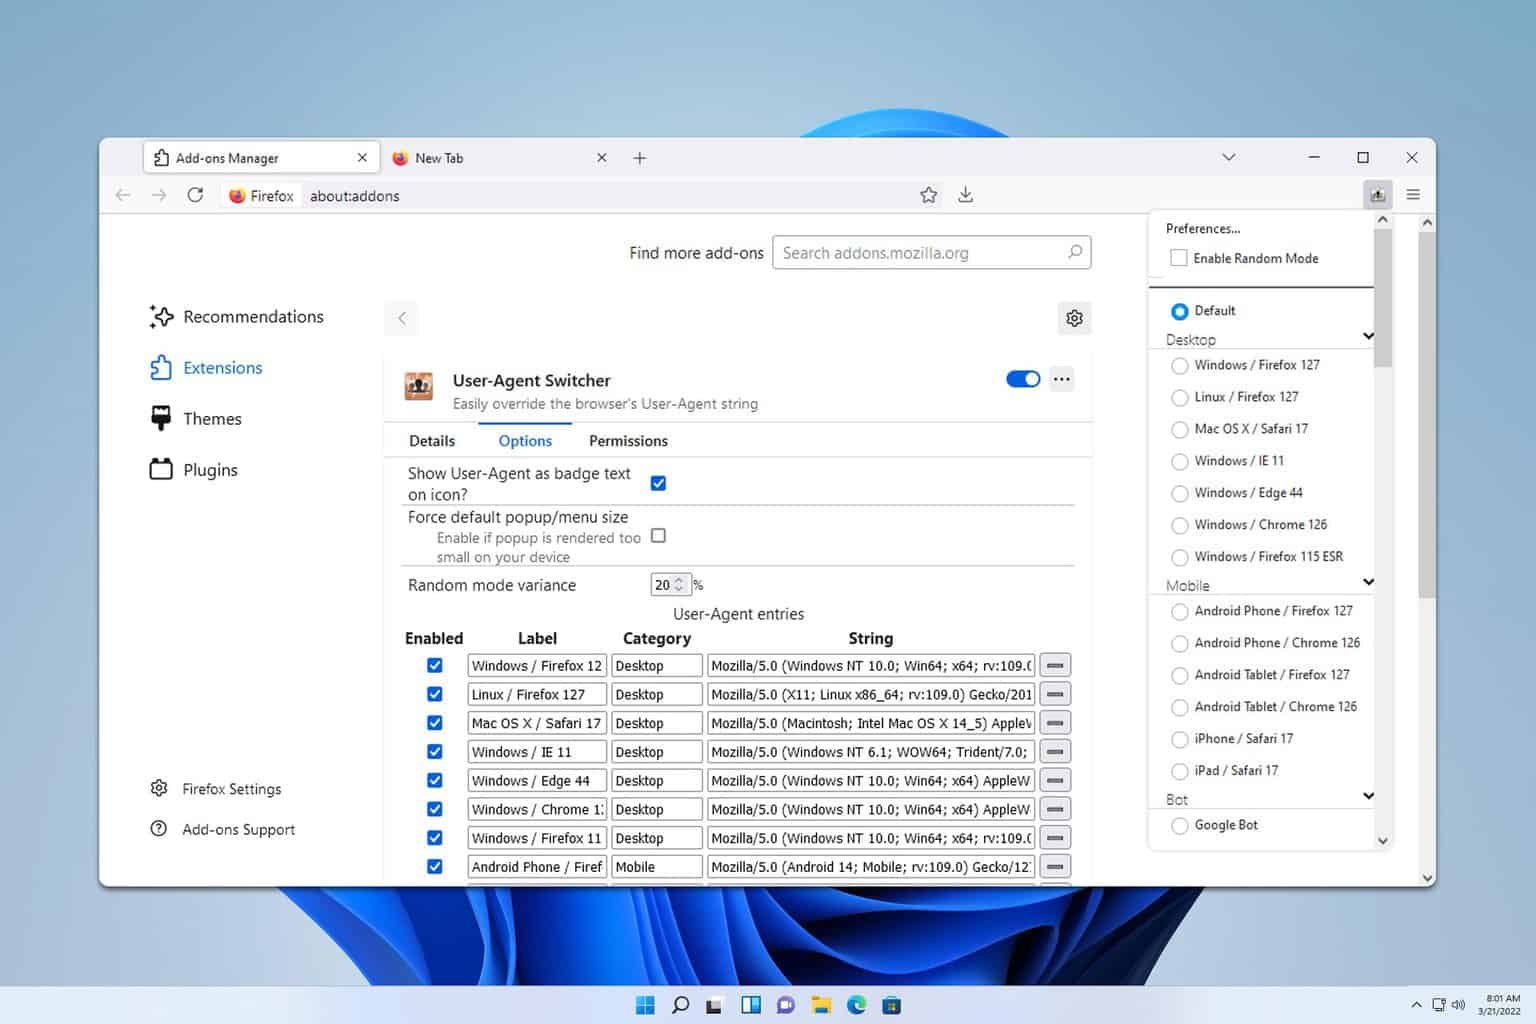The width and height of the screenshot is (1536, 1024).
Task: Open File Explorer from the taskbar
Action: pos(821,1005)
